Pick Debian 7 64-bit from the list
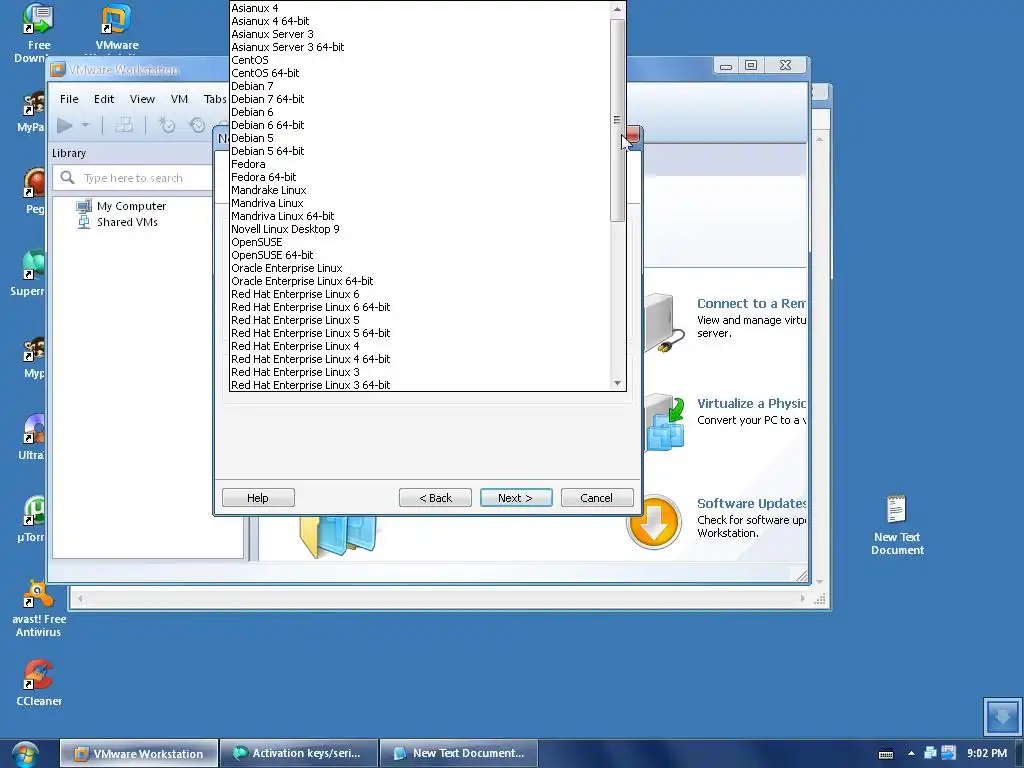 (420, 99)
